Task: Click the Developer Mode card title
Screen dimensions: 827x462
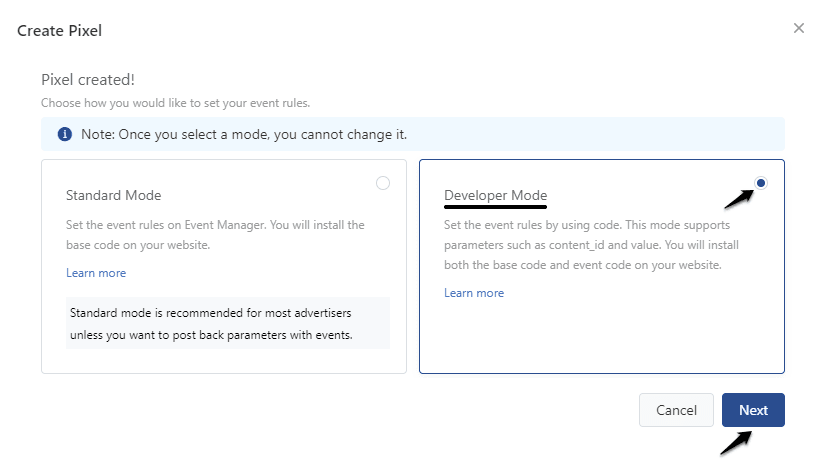Action: (495, 195)
